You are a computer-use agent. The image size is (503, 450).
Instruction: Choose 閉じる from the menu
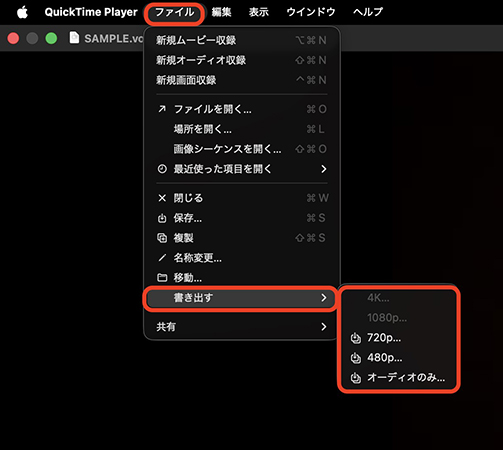pos(242,198)
